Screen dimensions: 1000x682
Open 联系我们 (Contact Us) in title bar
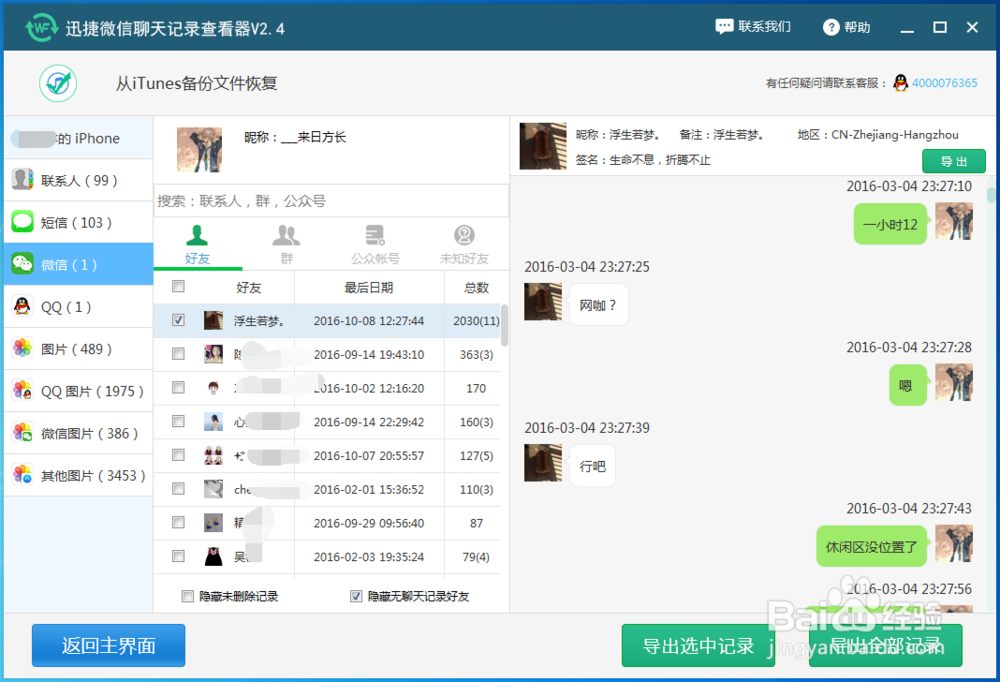753,26
